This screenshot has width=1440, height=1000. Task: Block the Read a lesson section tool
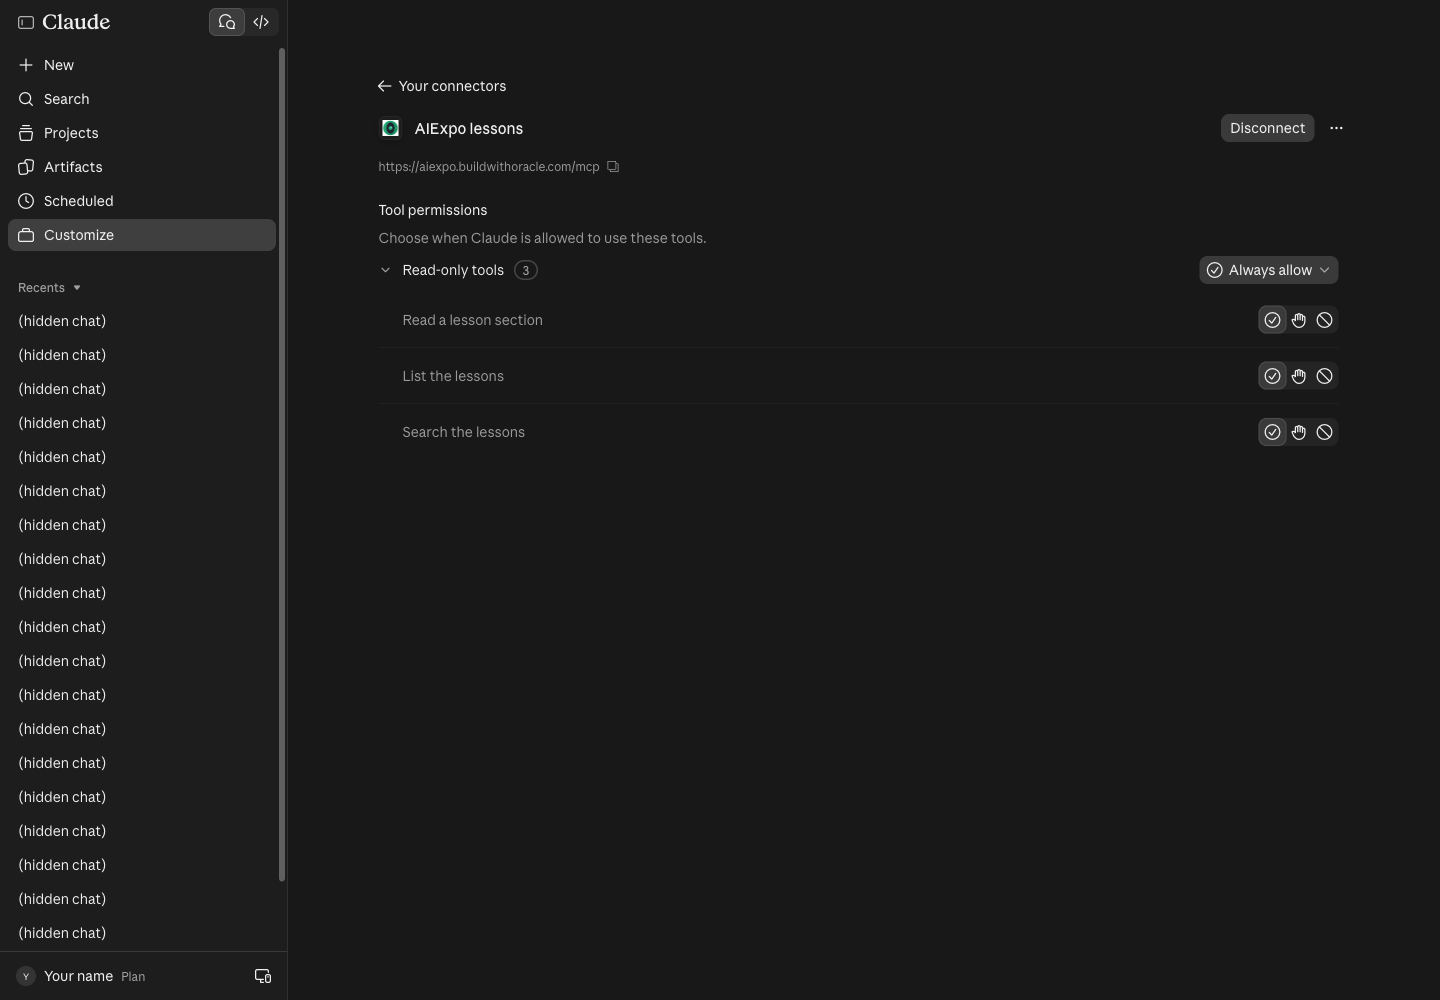(1324, 320)
